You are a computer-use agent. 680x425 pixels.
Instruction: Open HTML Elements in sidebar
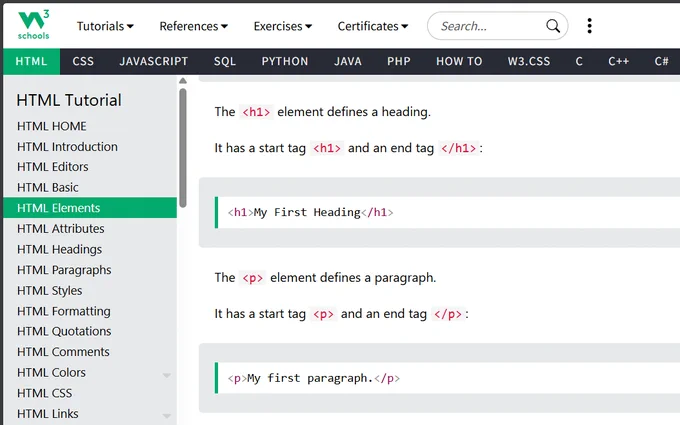tap(90, 208)
